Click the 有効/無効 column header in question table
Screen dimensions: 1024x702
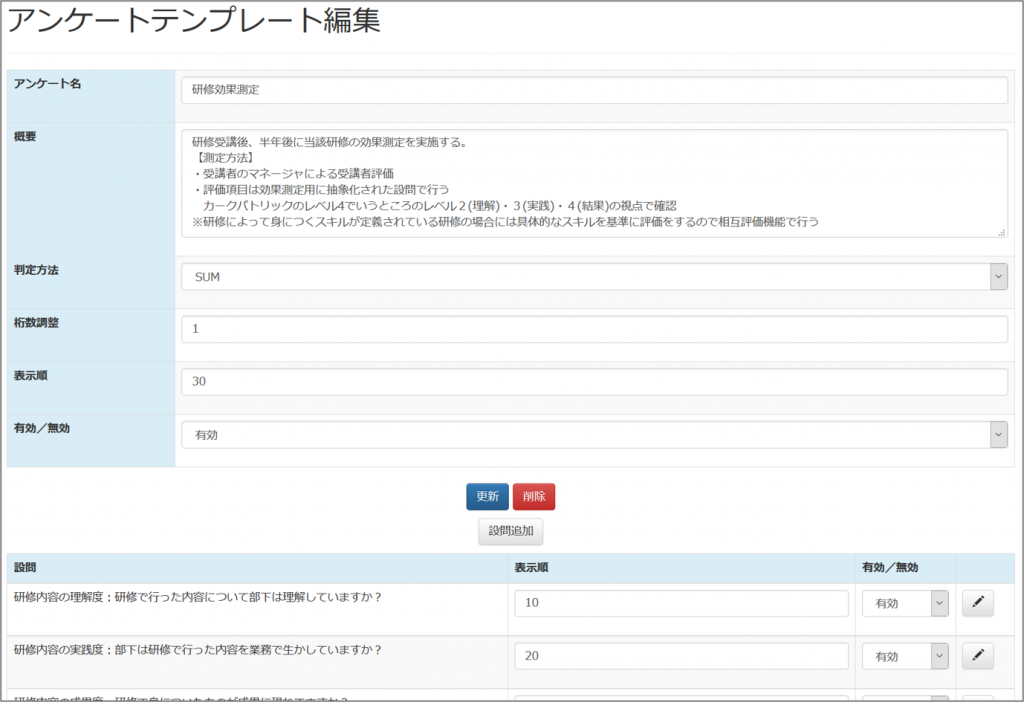[x=889, y=567]
